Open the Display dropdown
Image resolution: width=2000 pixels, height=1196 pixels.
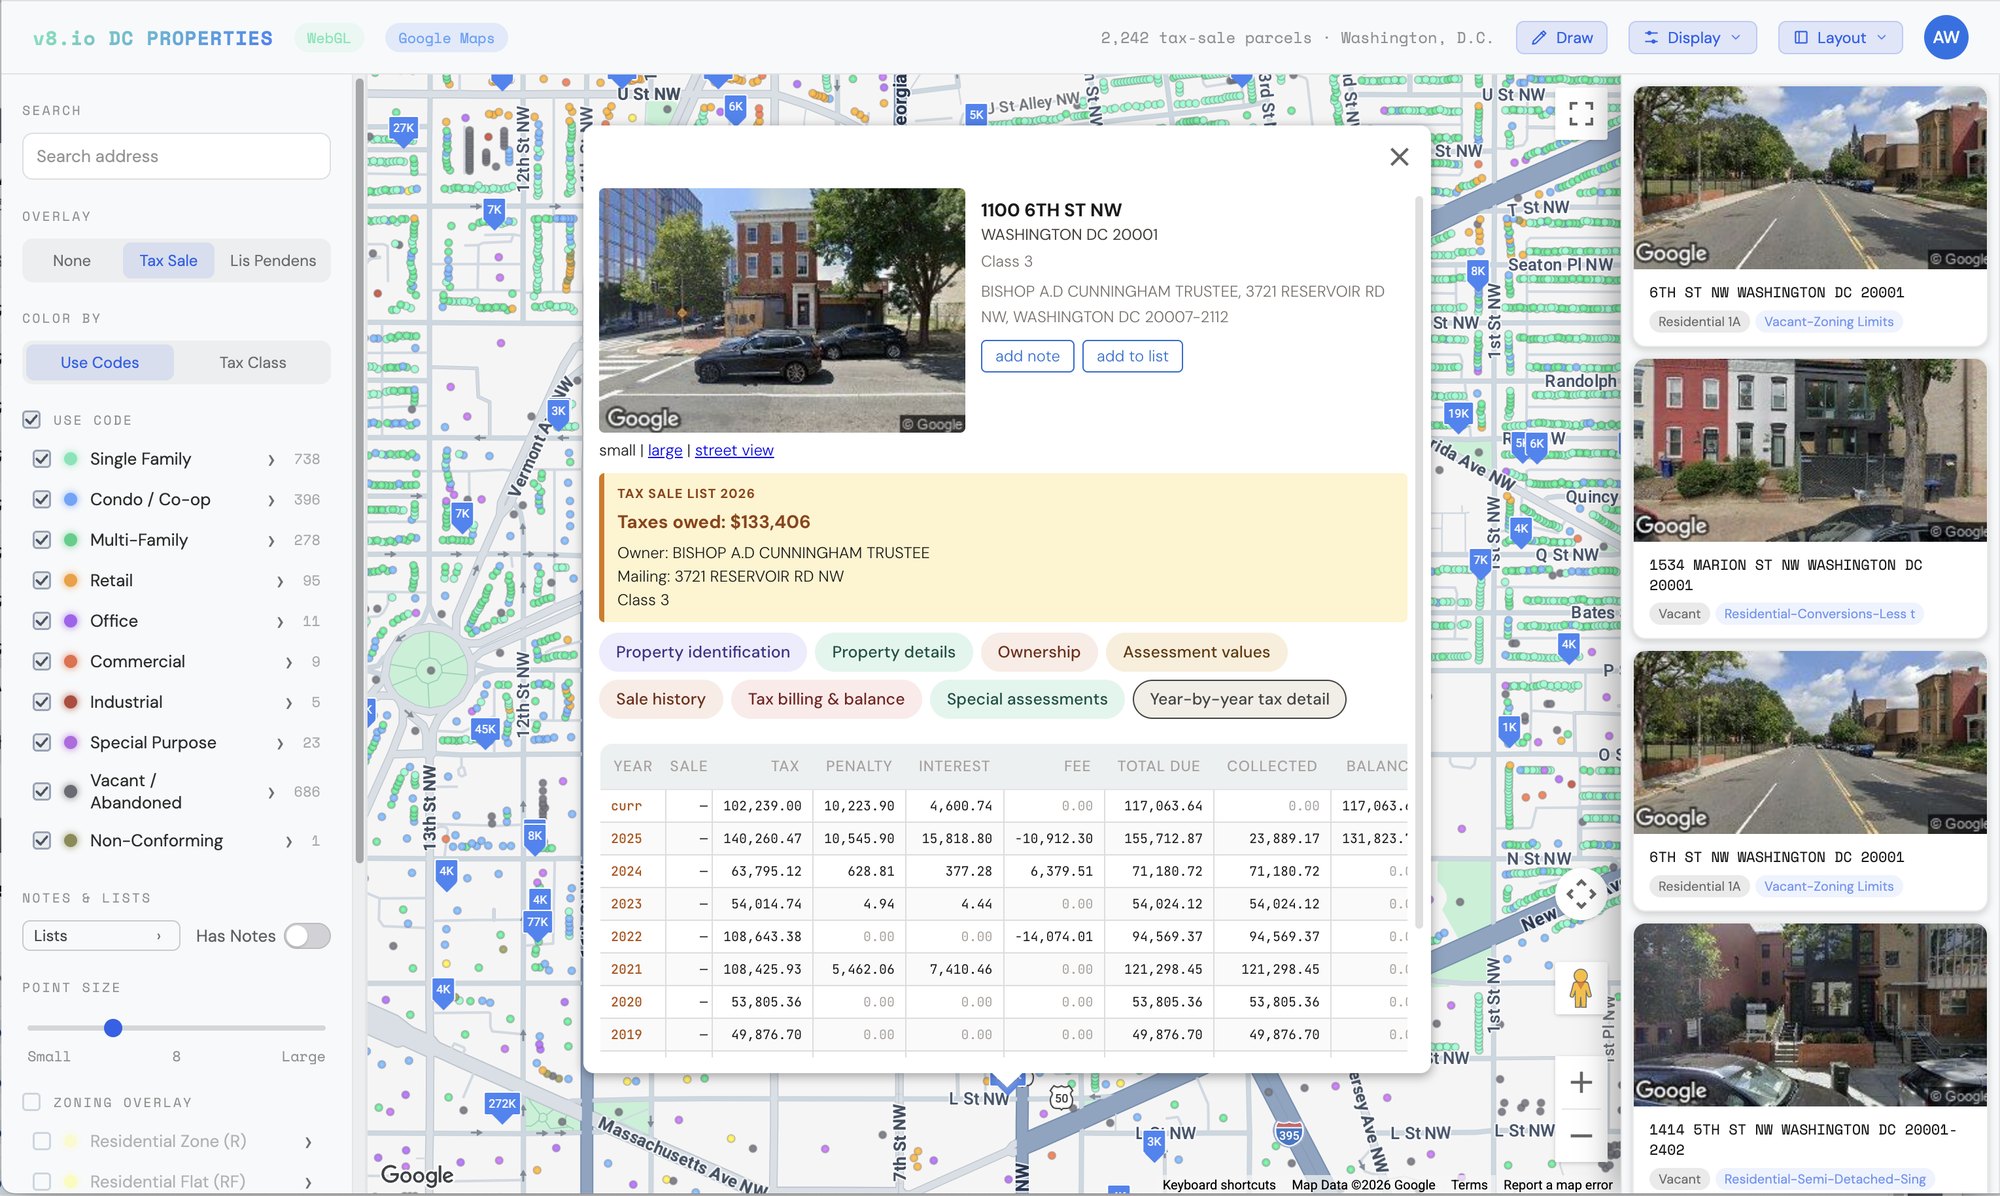tap(1692, 38)
